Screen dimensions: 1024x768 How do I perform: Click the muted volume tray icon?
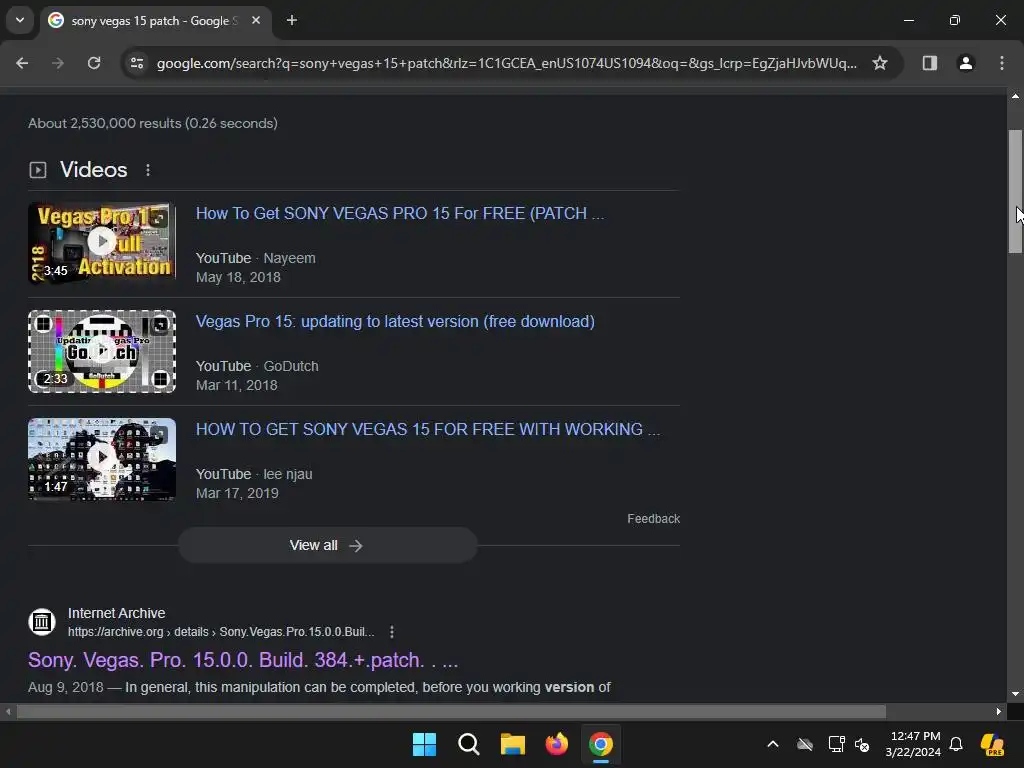(x=862, y=744)
